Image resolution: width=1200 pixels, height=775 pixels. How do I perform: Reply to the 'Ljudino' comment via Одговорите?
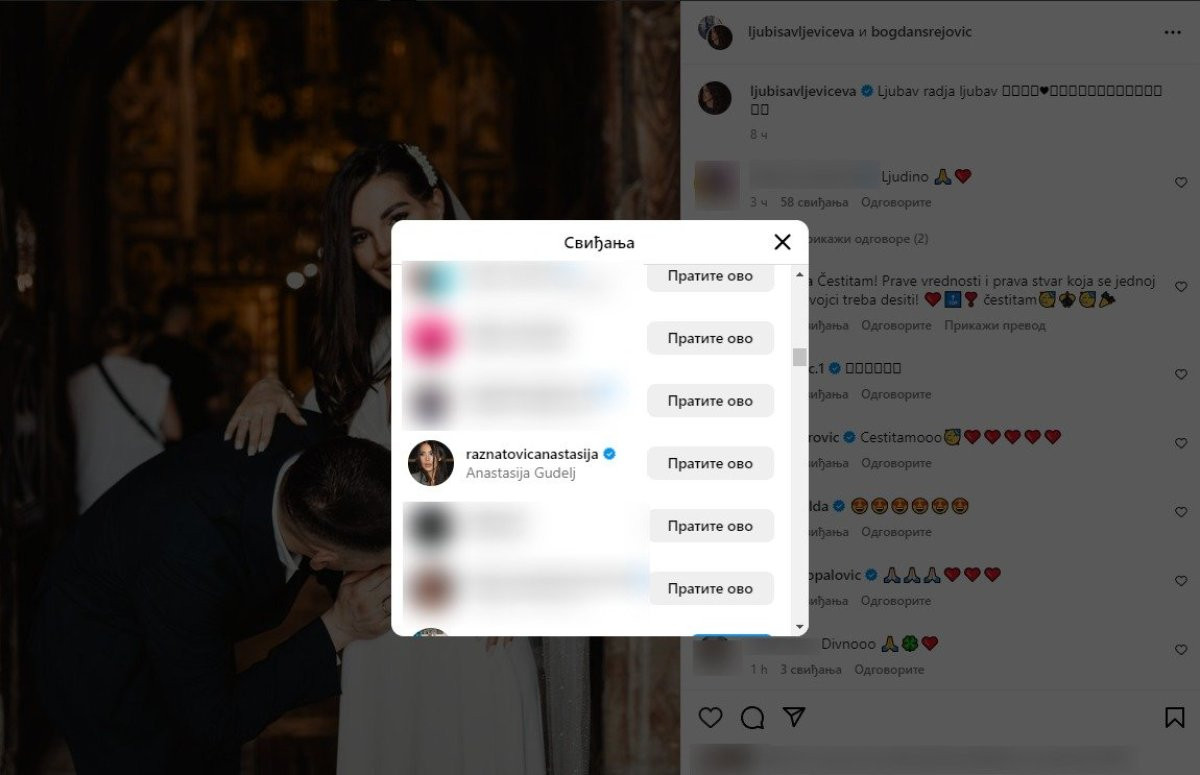pyautogui.click(x=896, y=202)
